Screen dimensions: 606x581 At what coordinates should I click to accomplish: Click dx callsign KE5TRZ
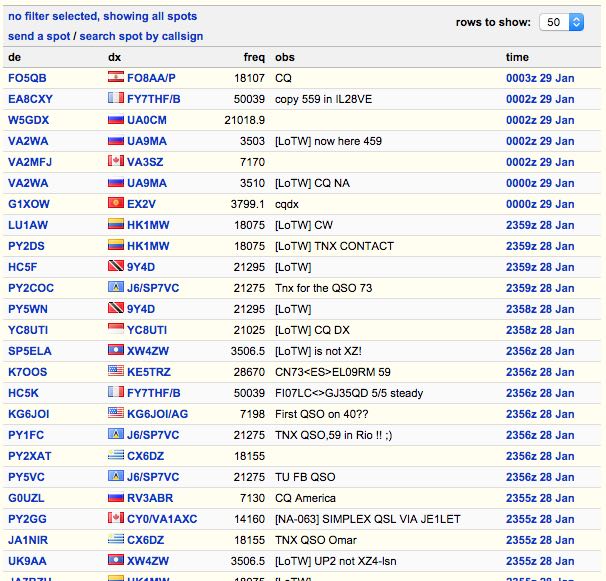(148, 372)
